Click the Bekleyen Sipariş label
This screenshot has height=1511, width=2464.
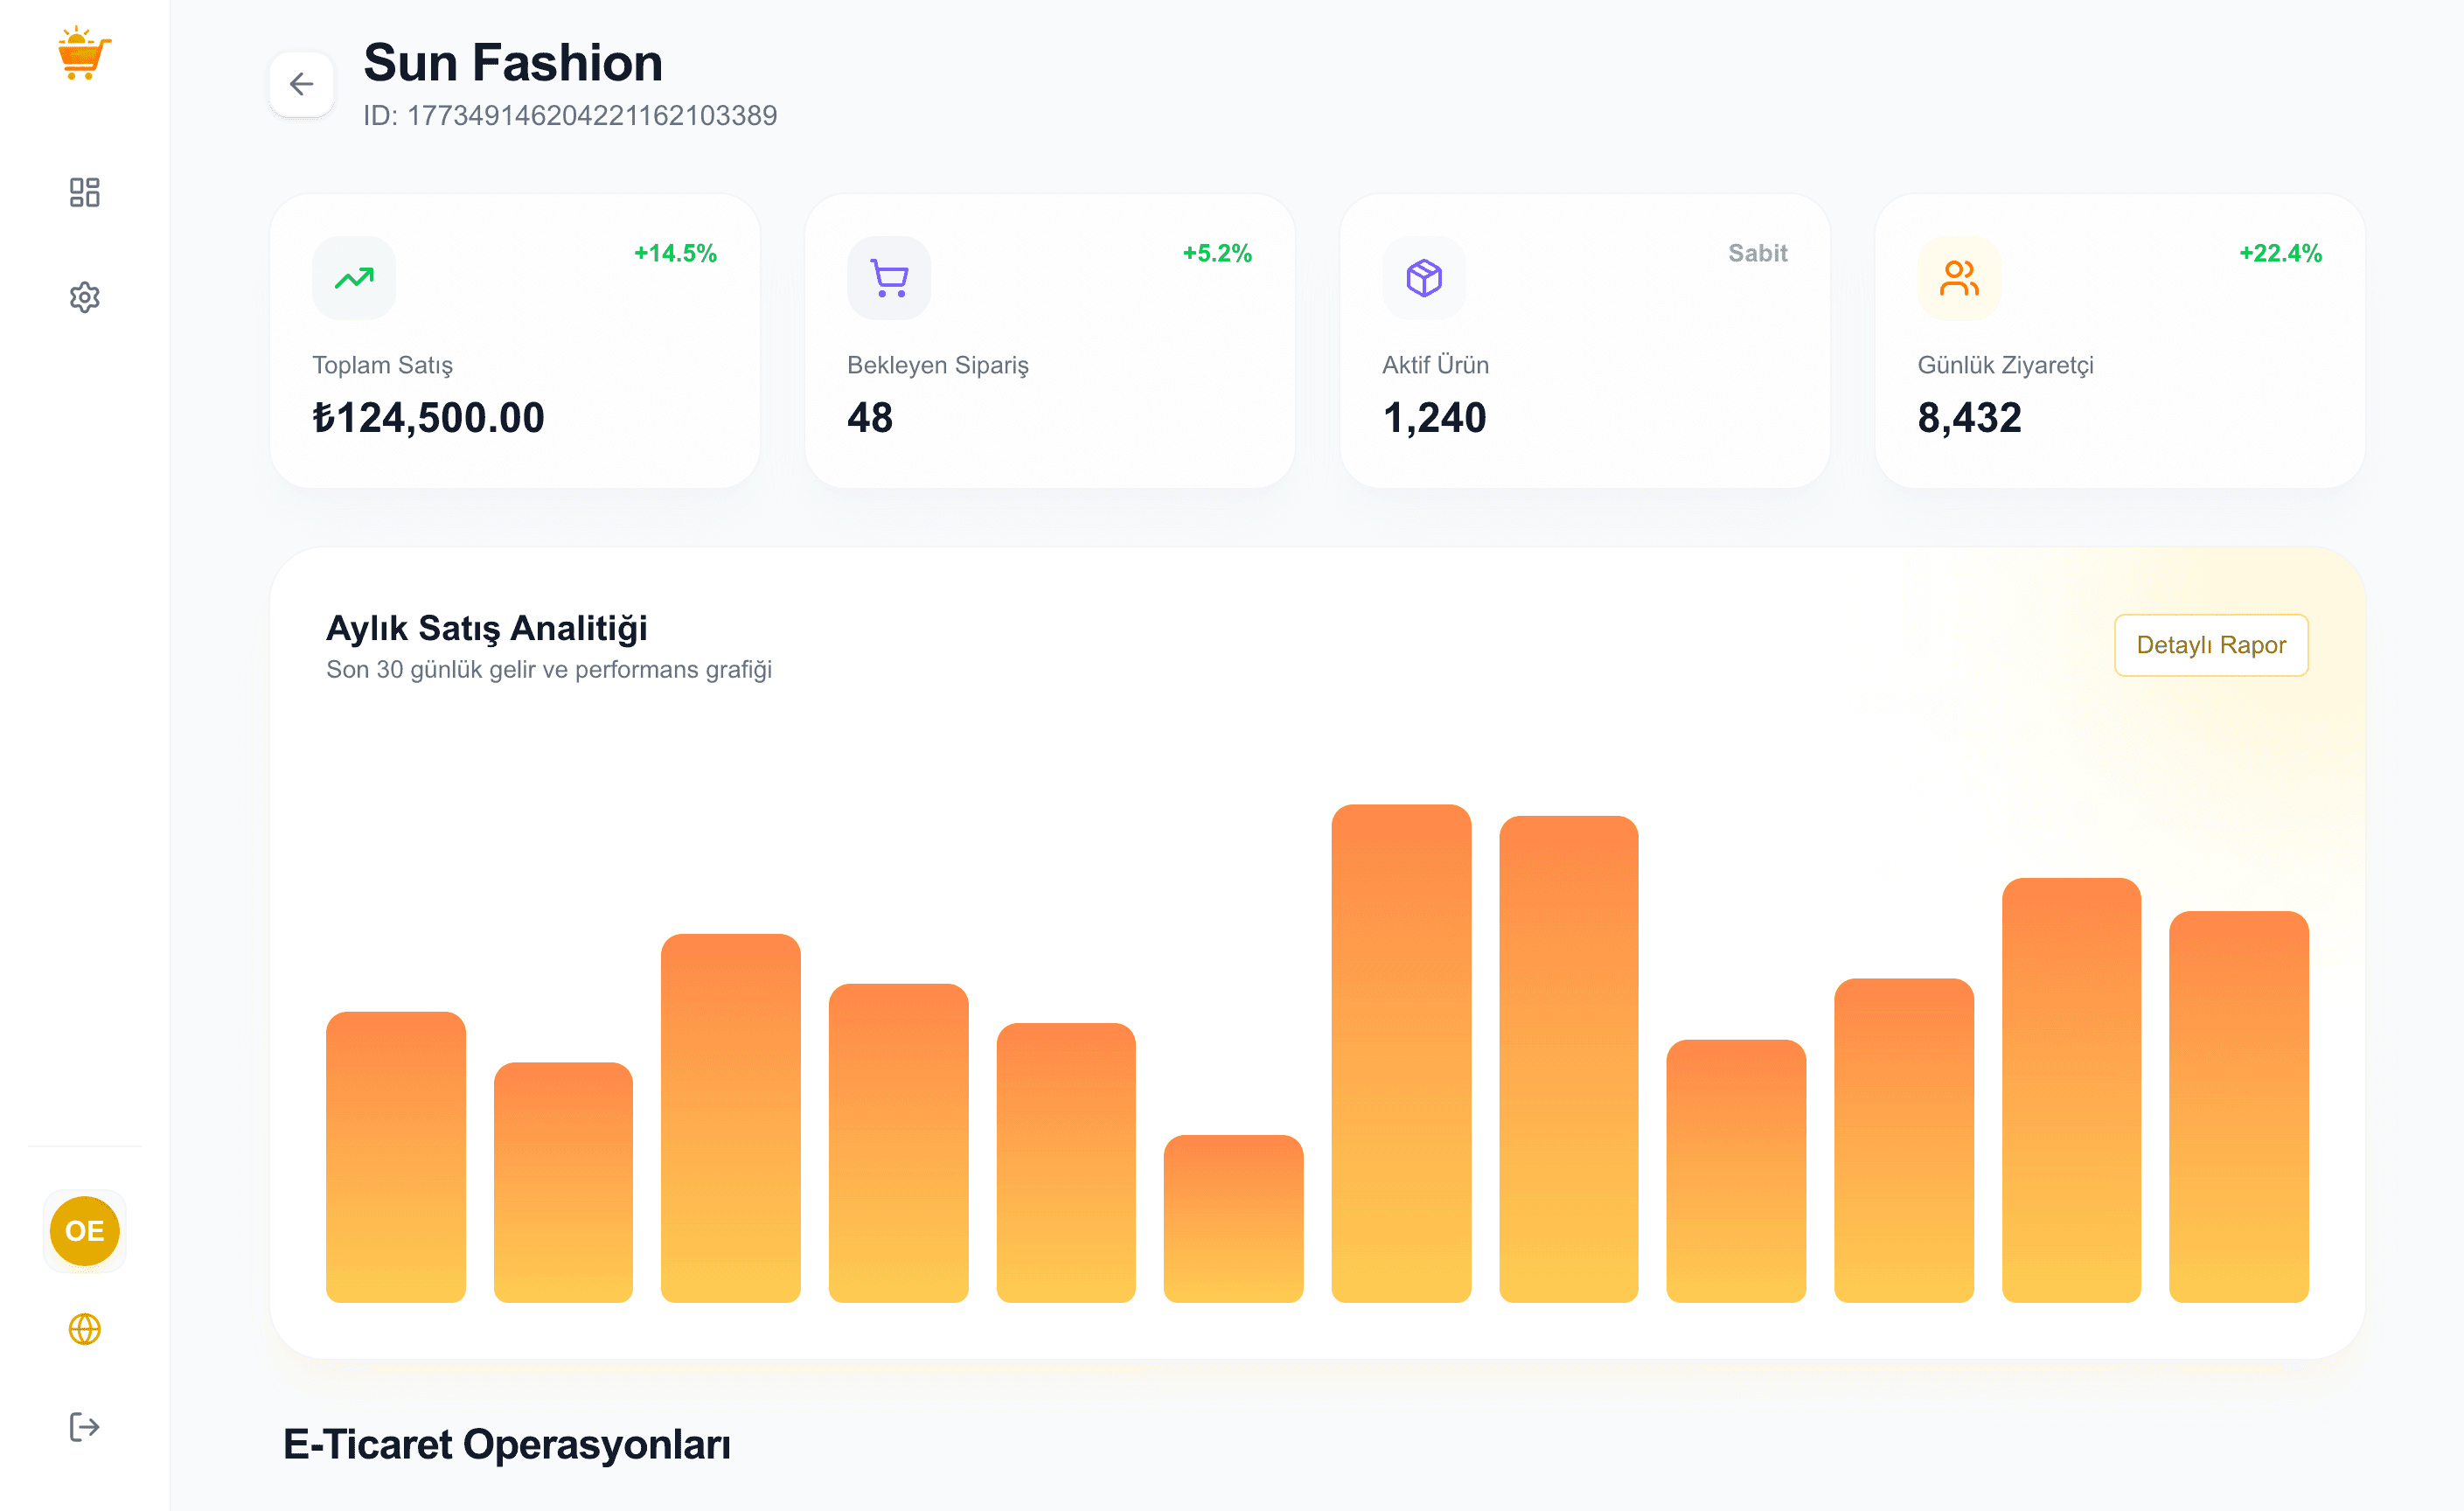[937, 365]
